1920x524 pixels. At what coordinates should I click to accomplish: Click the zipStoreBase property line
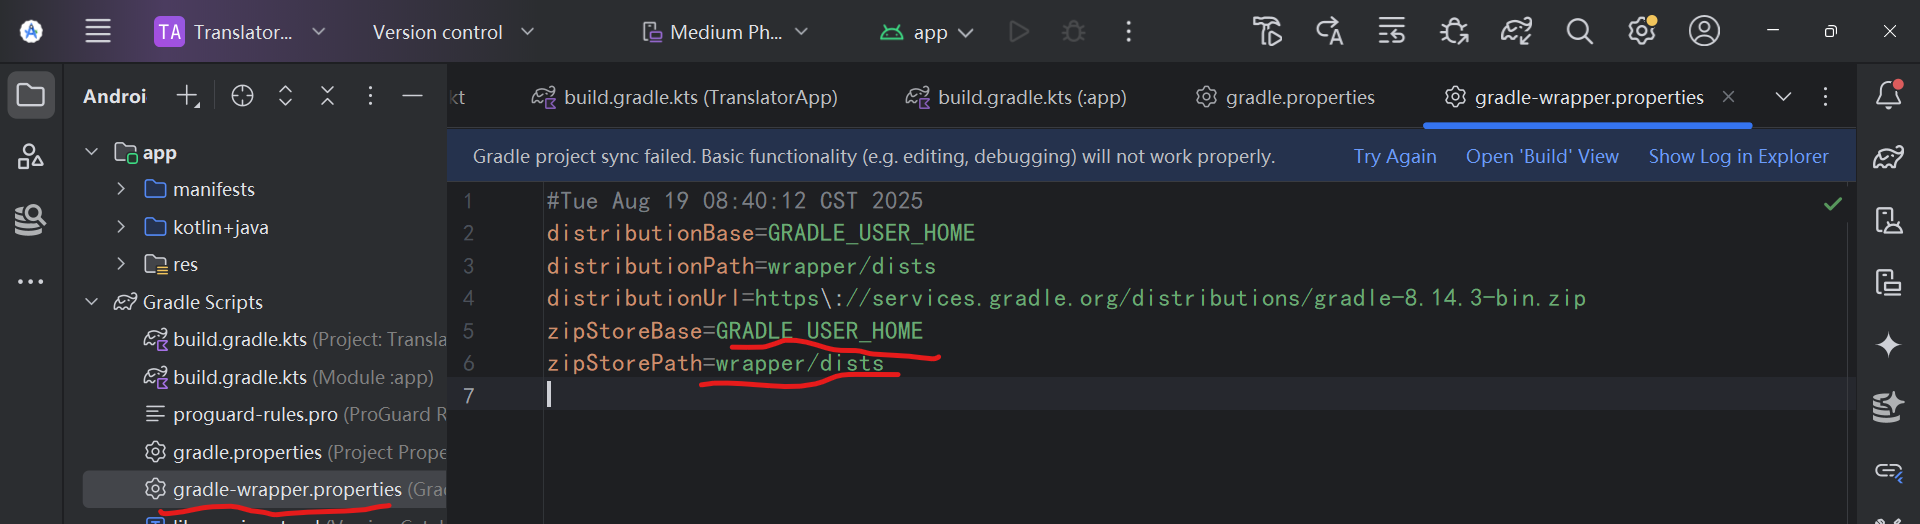tap(734, 331)
